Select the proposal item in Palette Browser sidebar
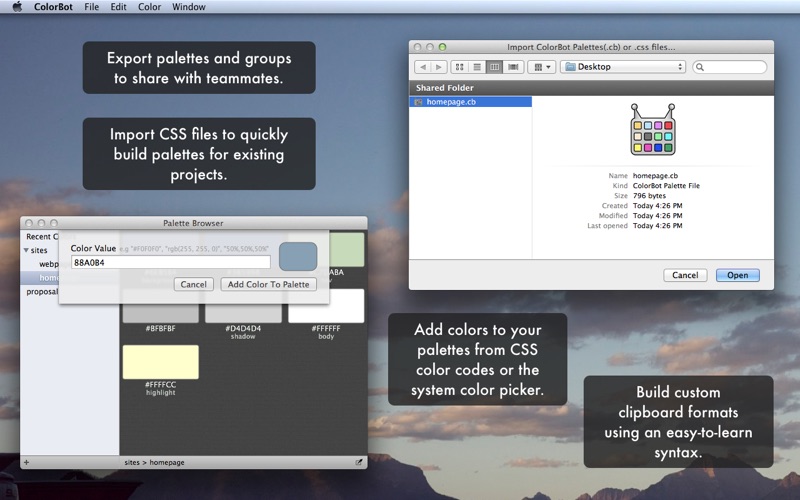 tap(42, 292)
